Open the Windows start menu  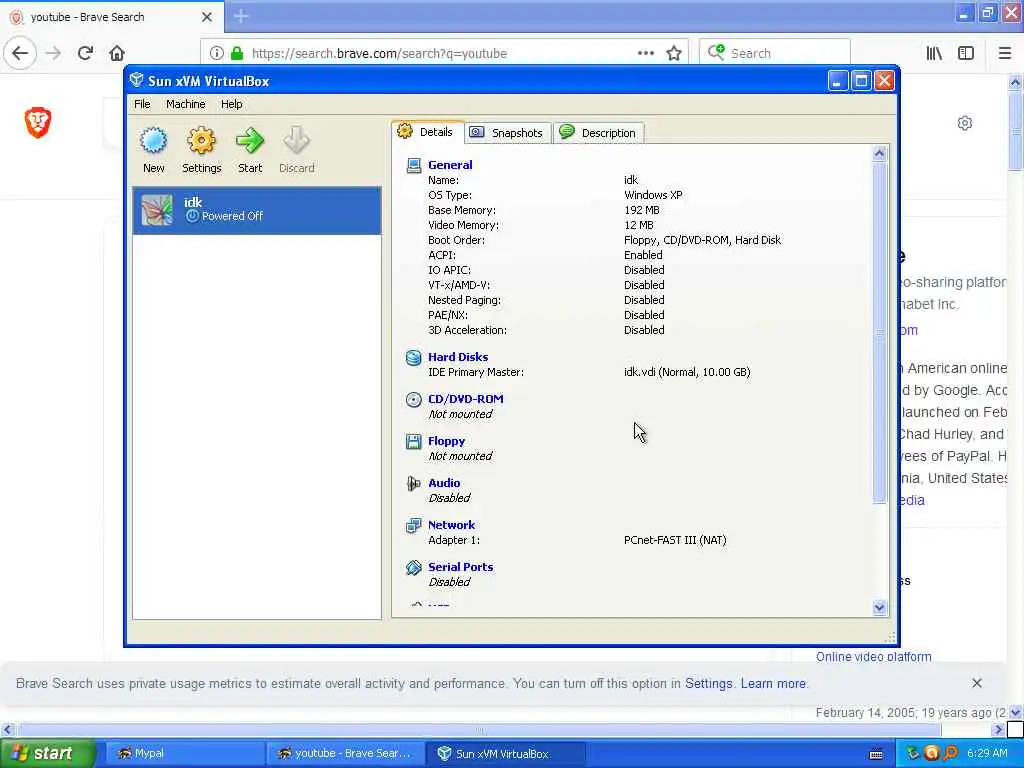(x=47, y=753)
